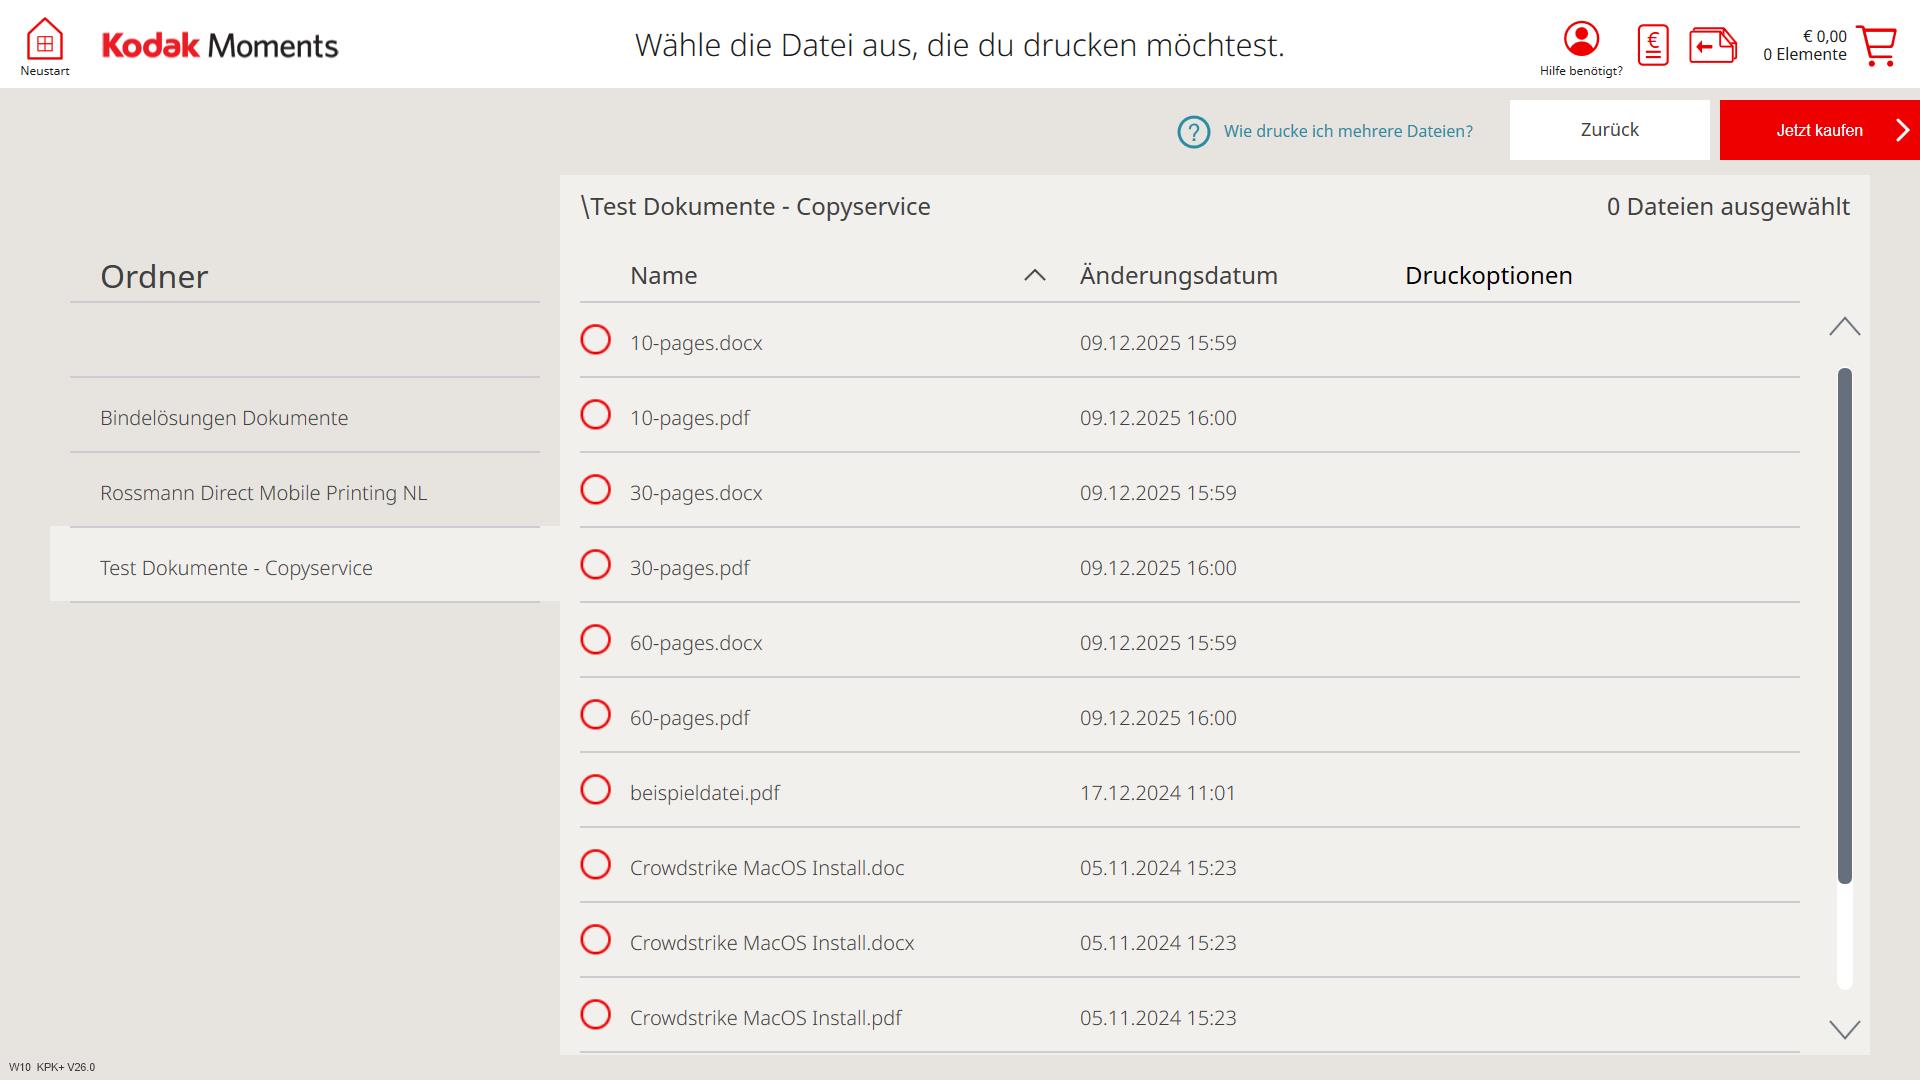Select the 10-pages.docx radio button
This screenshot has height=1080, width=1920.
click(595, 340)
